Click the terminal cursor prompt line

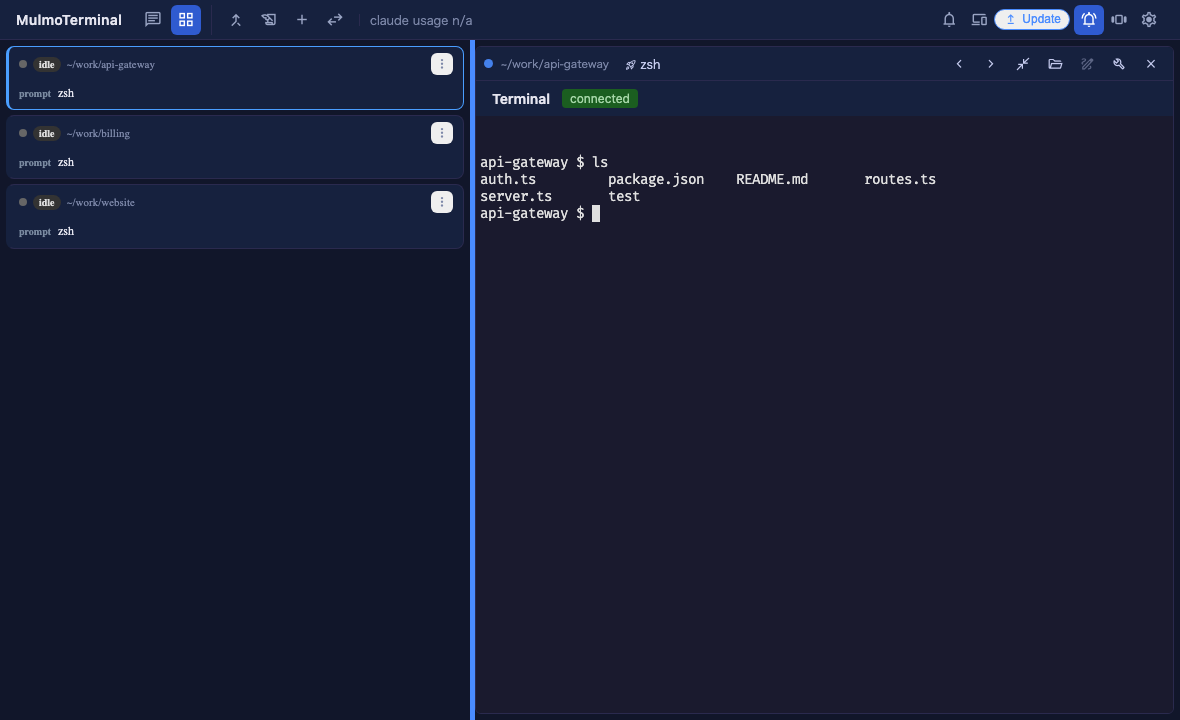click(x=540, y=214)
